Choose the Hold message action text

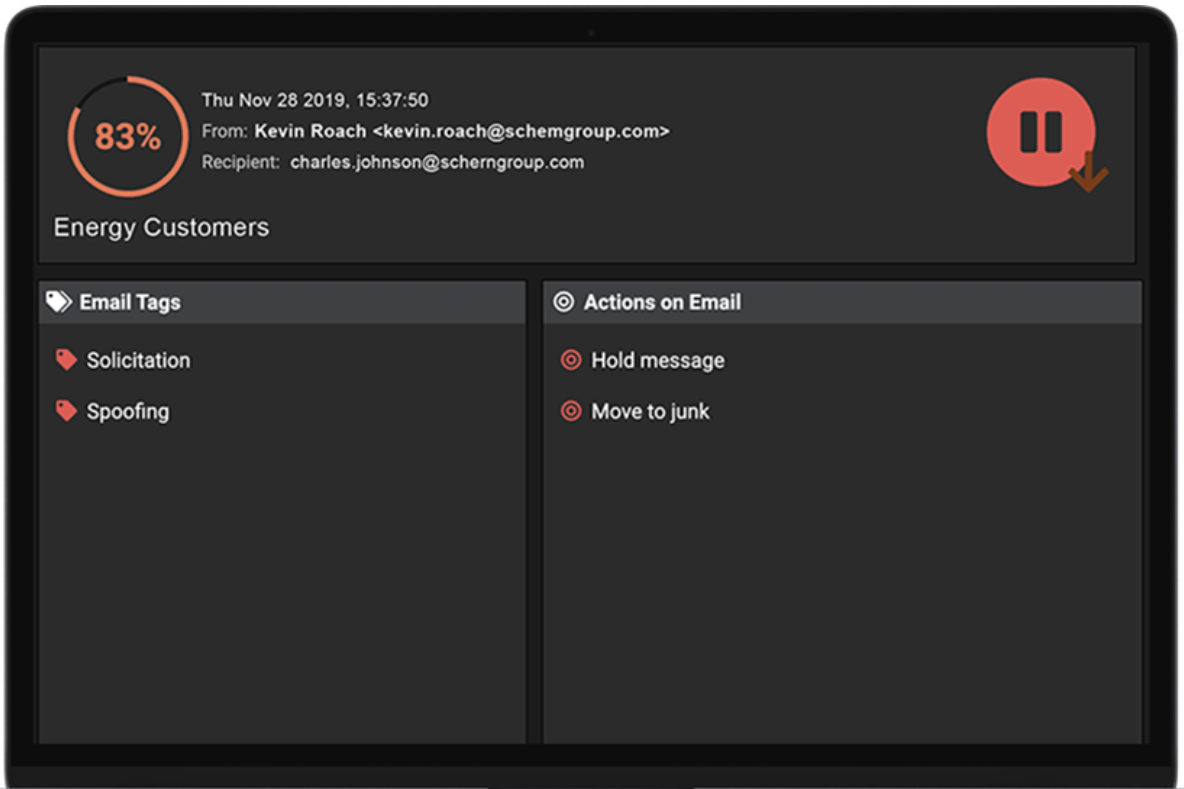[x=658, y=360]
